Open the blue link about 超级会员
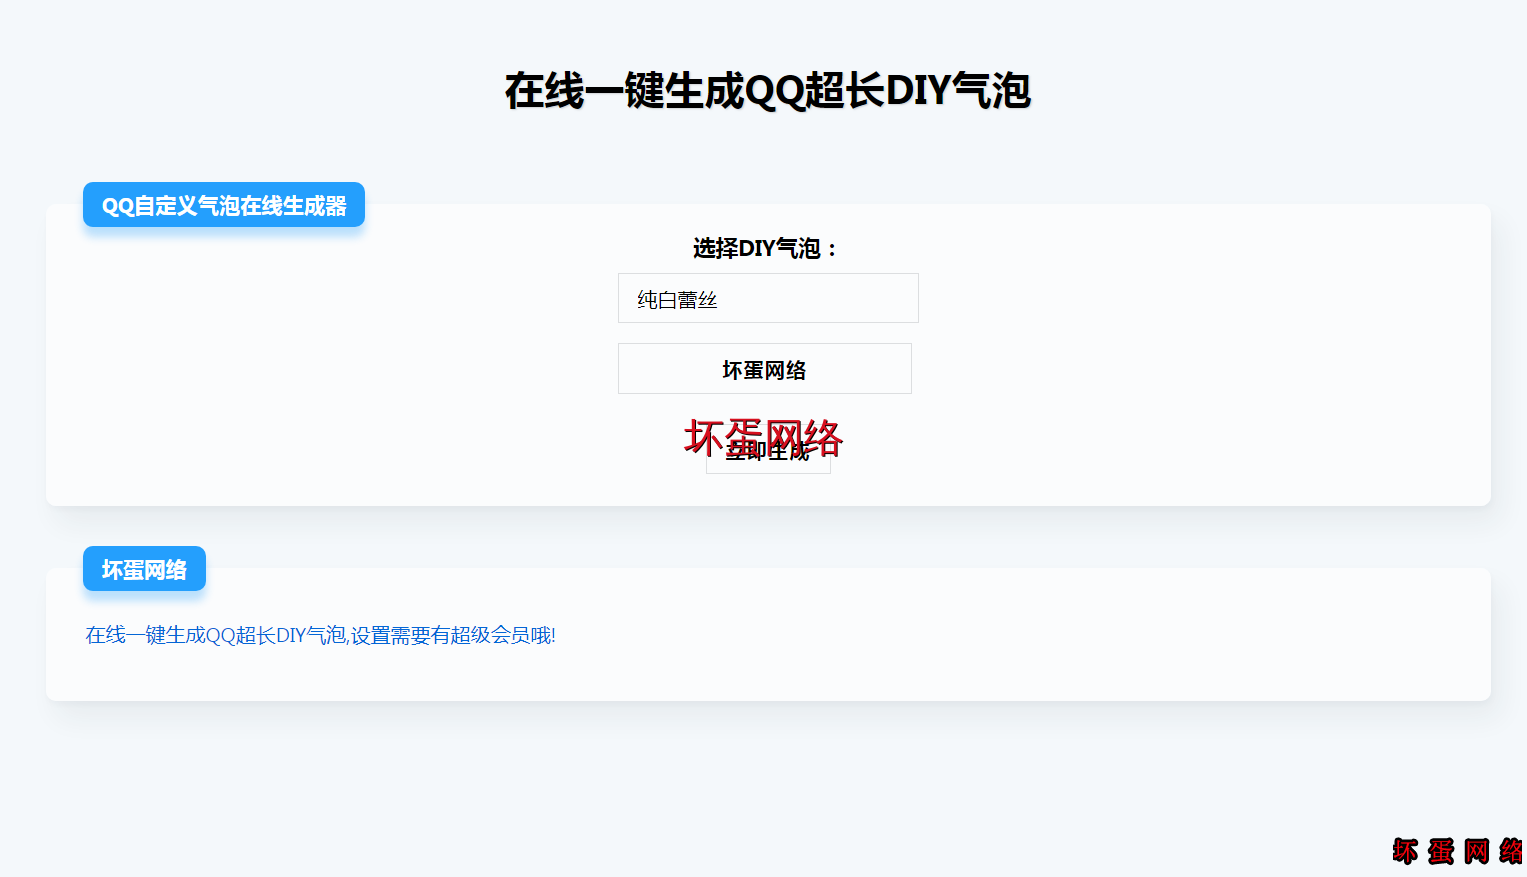The height and width of the screenshot is (877, 1527). (x=320, y=635)
